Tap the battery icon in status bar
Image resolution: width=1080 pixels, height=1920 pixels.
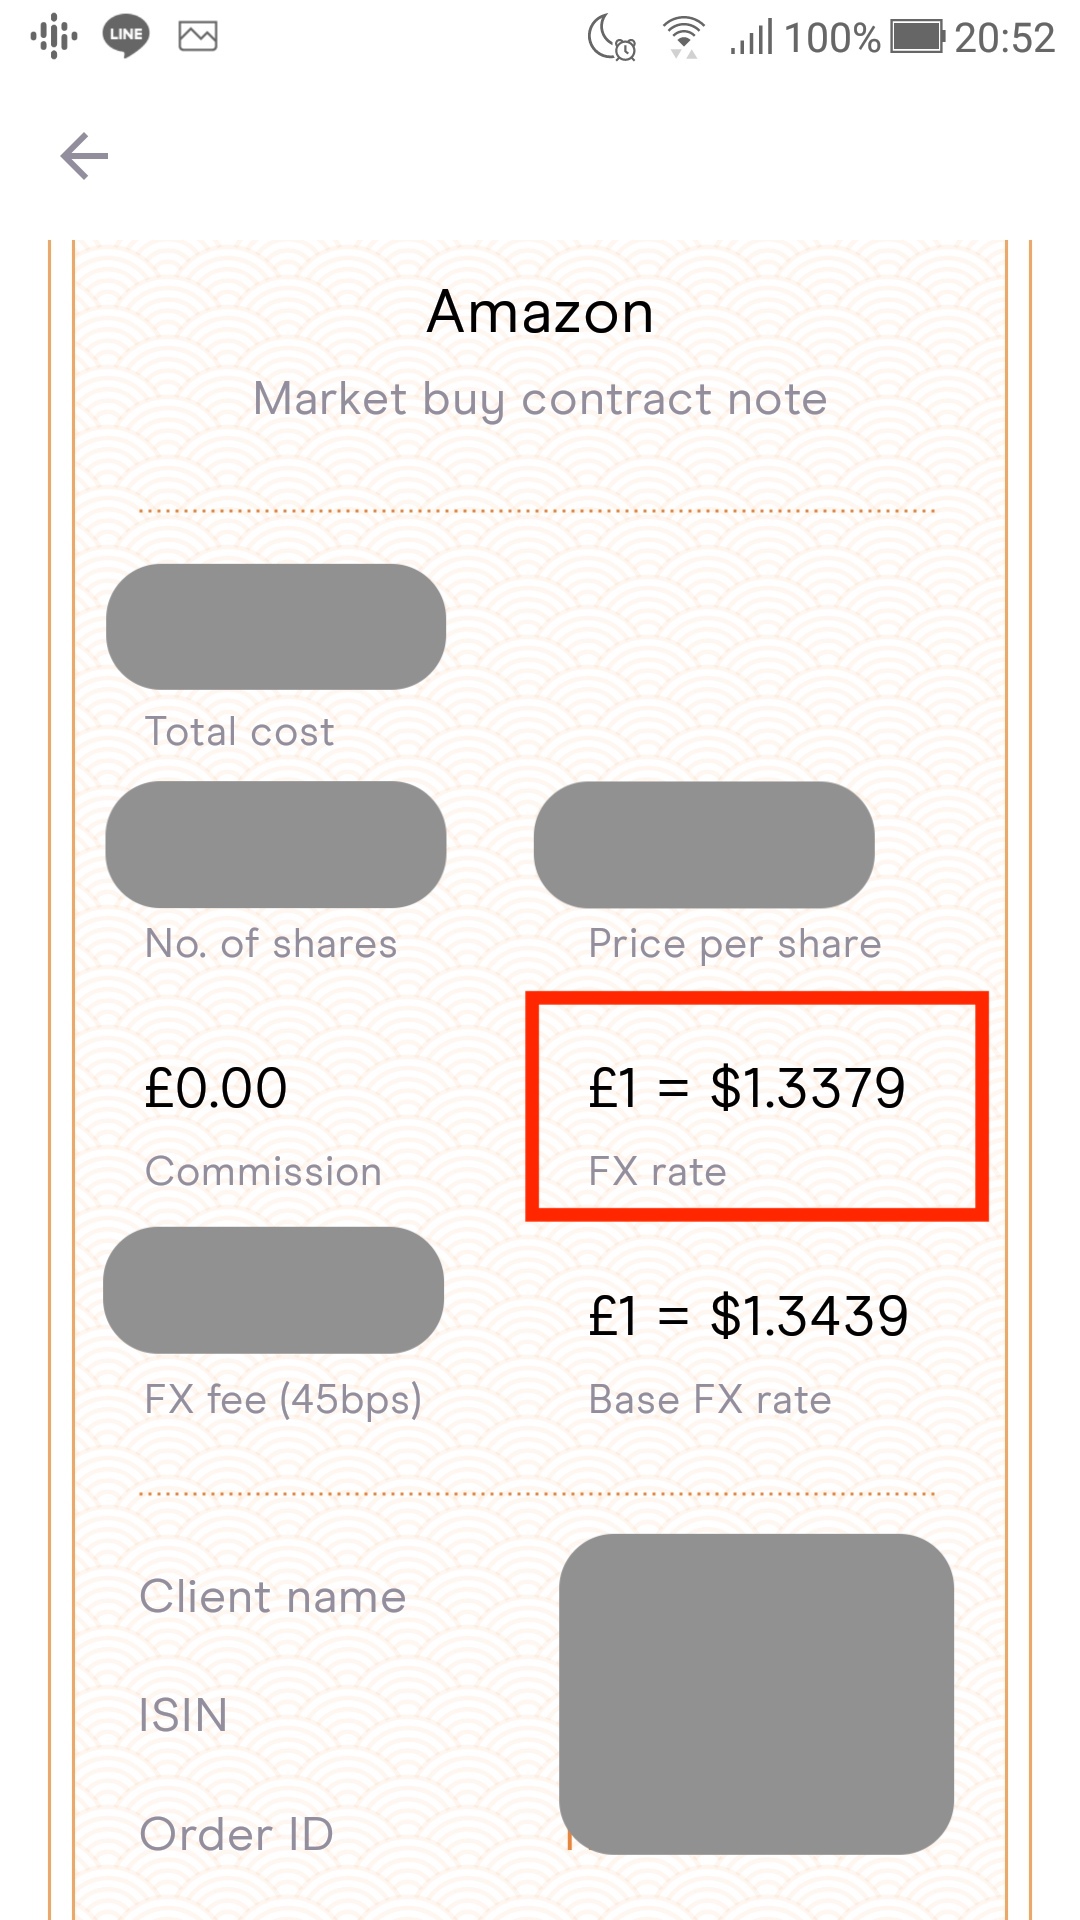(x=917, y=38)
